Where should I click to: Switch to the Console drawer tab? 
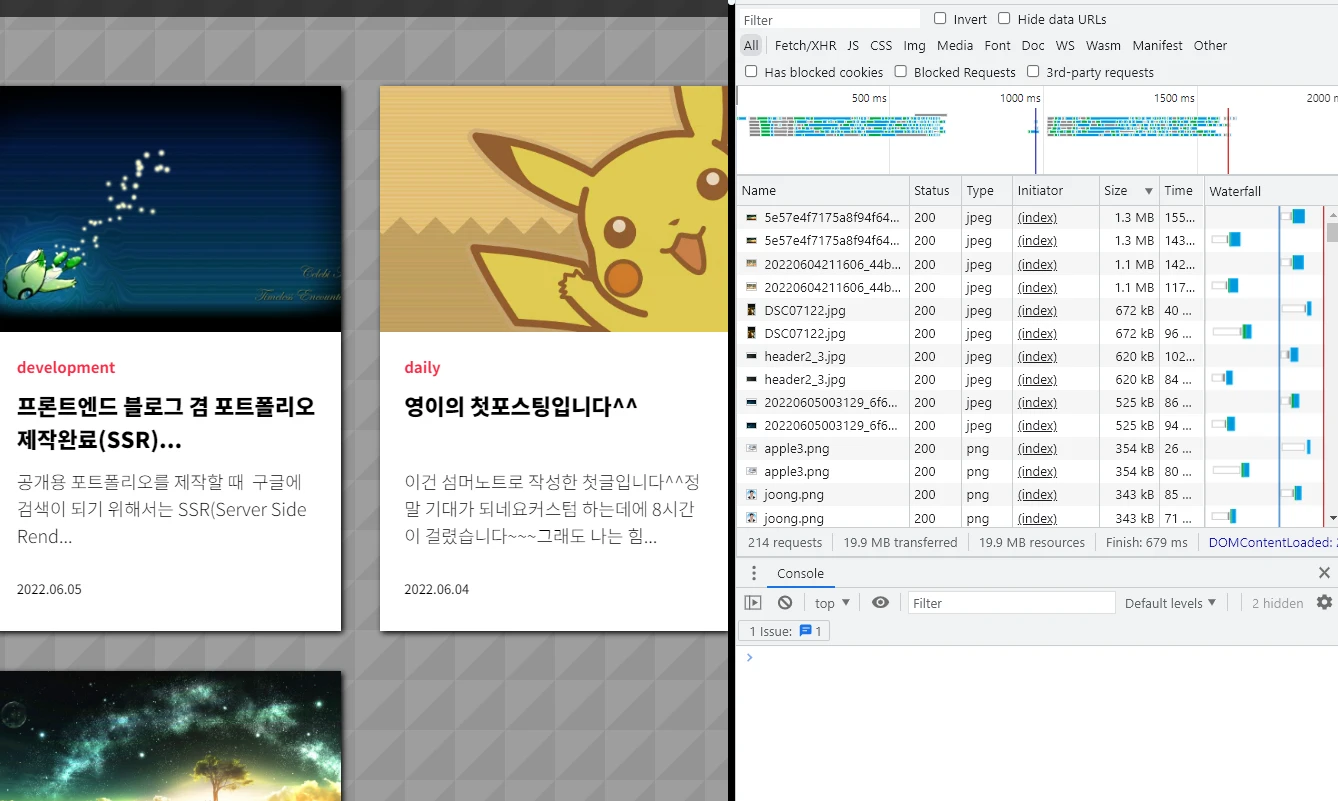800,573
